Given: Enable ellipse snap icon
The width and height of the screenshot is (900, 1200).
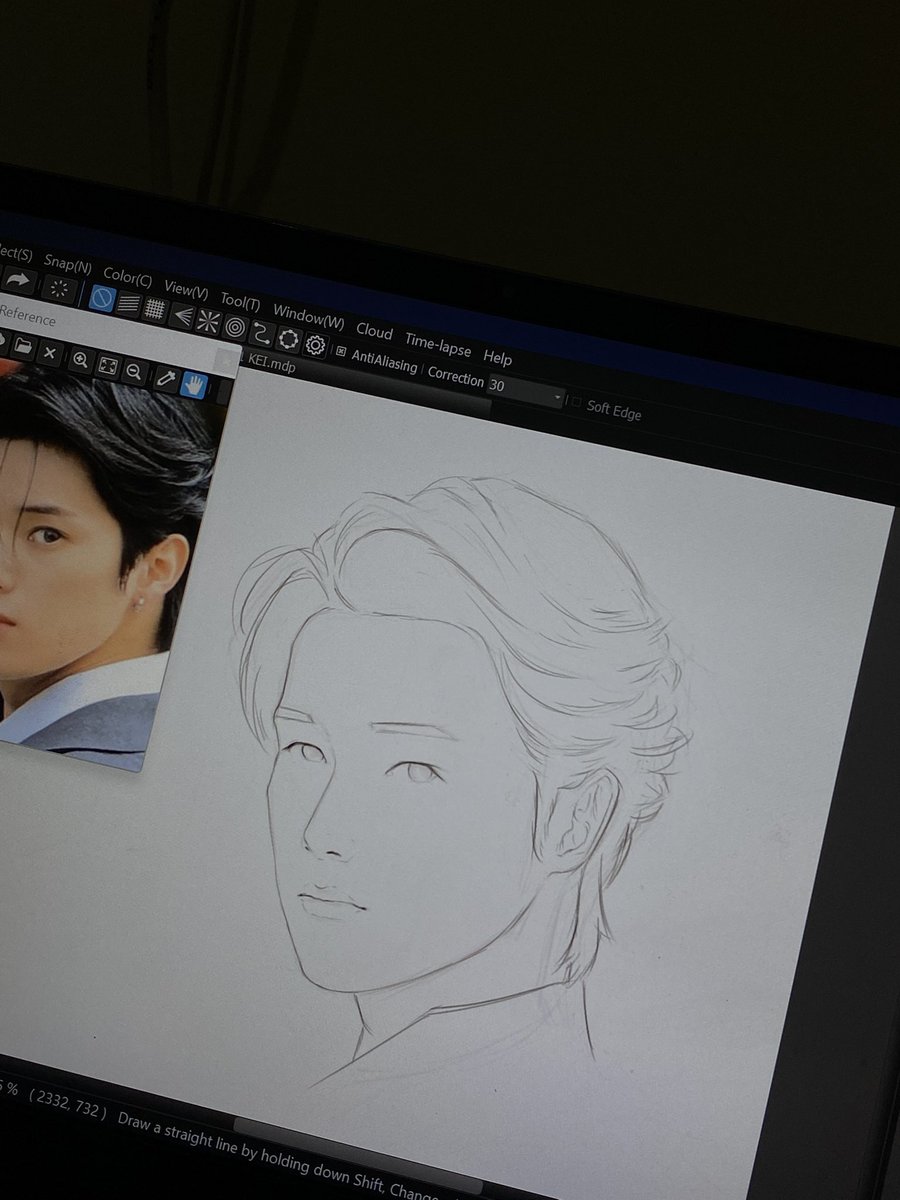Looking at the screenshot, I should (288, 339).
